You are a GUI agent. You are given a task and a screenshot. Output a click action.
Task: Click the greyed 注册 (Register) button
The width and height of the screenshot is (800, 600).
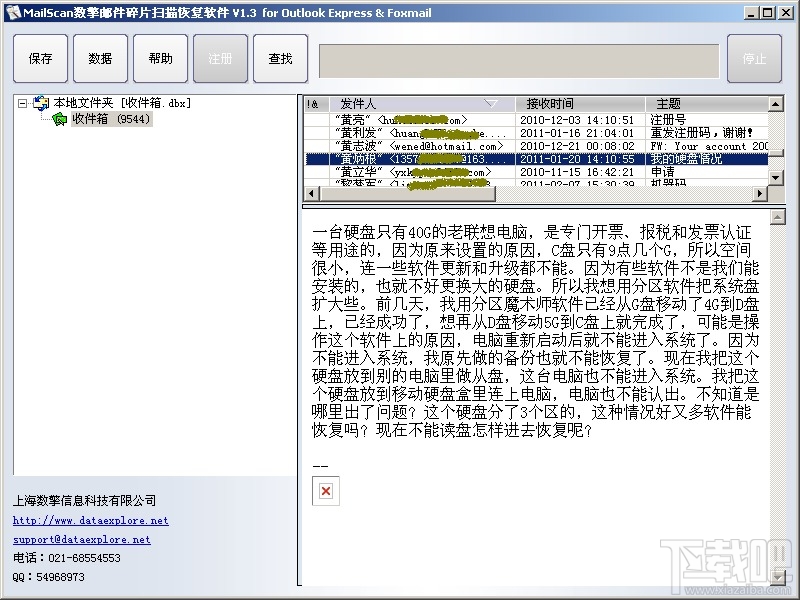point(220,59)
